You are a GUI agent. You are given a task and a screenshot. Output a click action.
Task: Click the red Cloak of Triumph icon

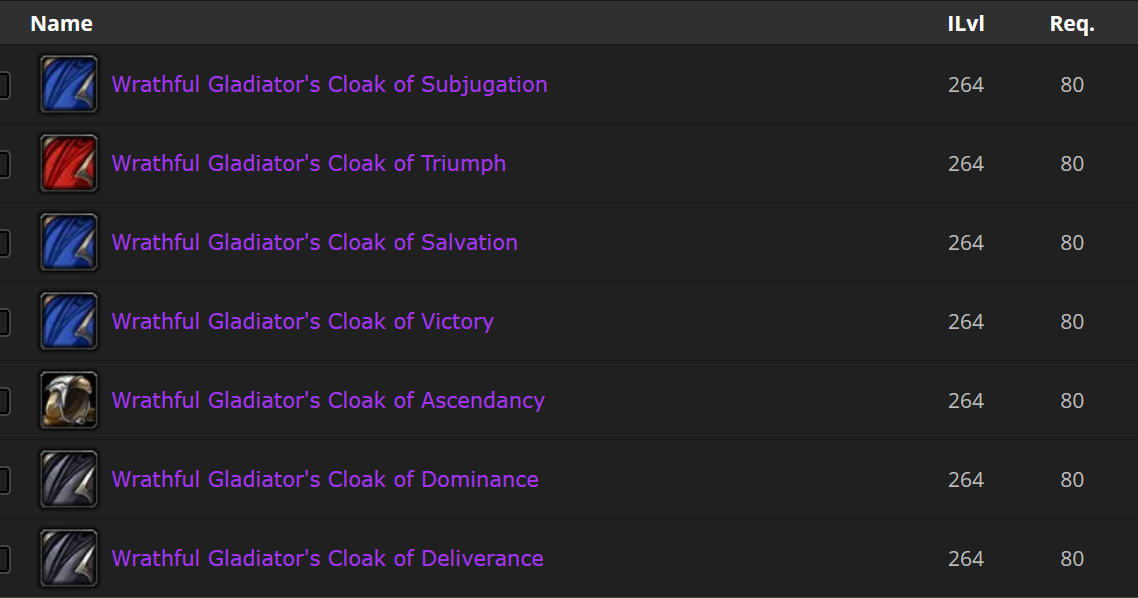(x=69, y=163)
